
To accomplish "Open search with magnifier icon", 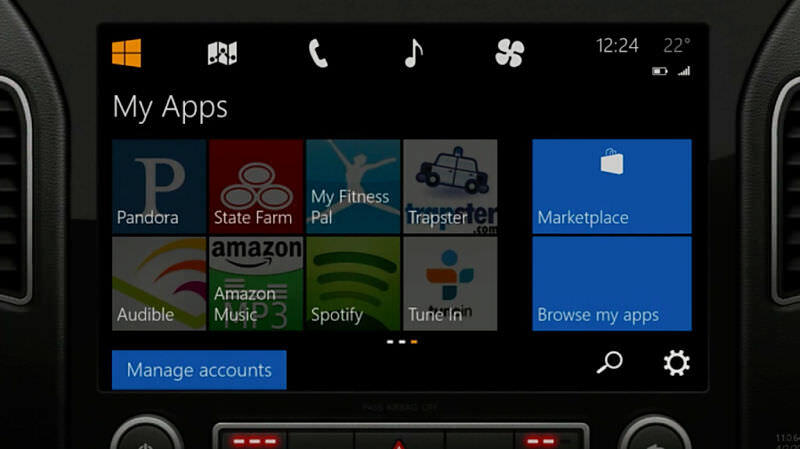I will tap(610, 363).
